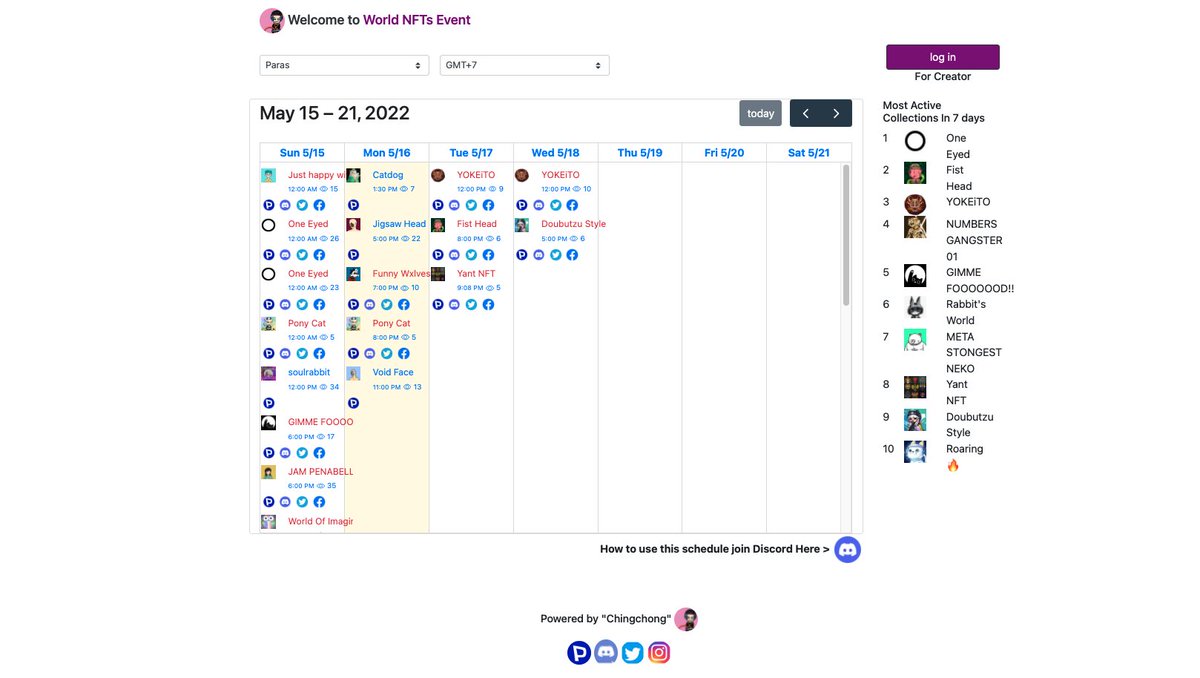Go to next week with right arrow

click(837, 113)
